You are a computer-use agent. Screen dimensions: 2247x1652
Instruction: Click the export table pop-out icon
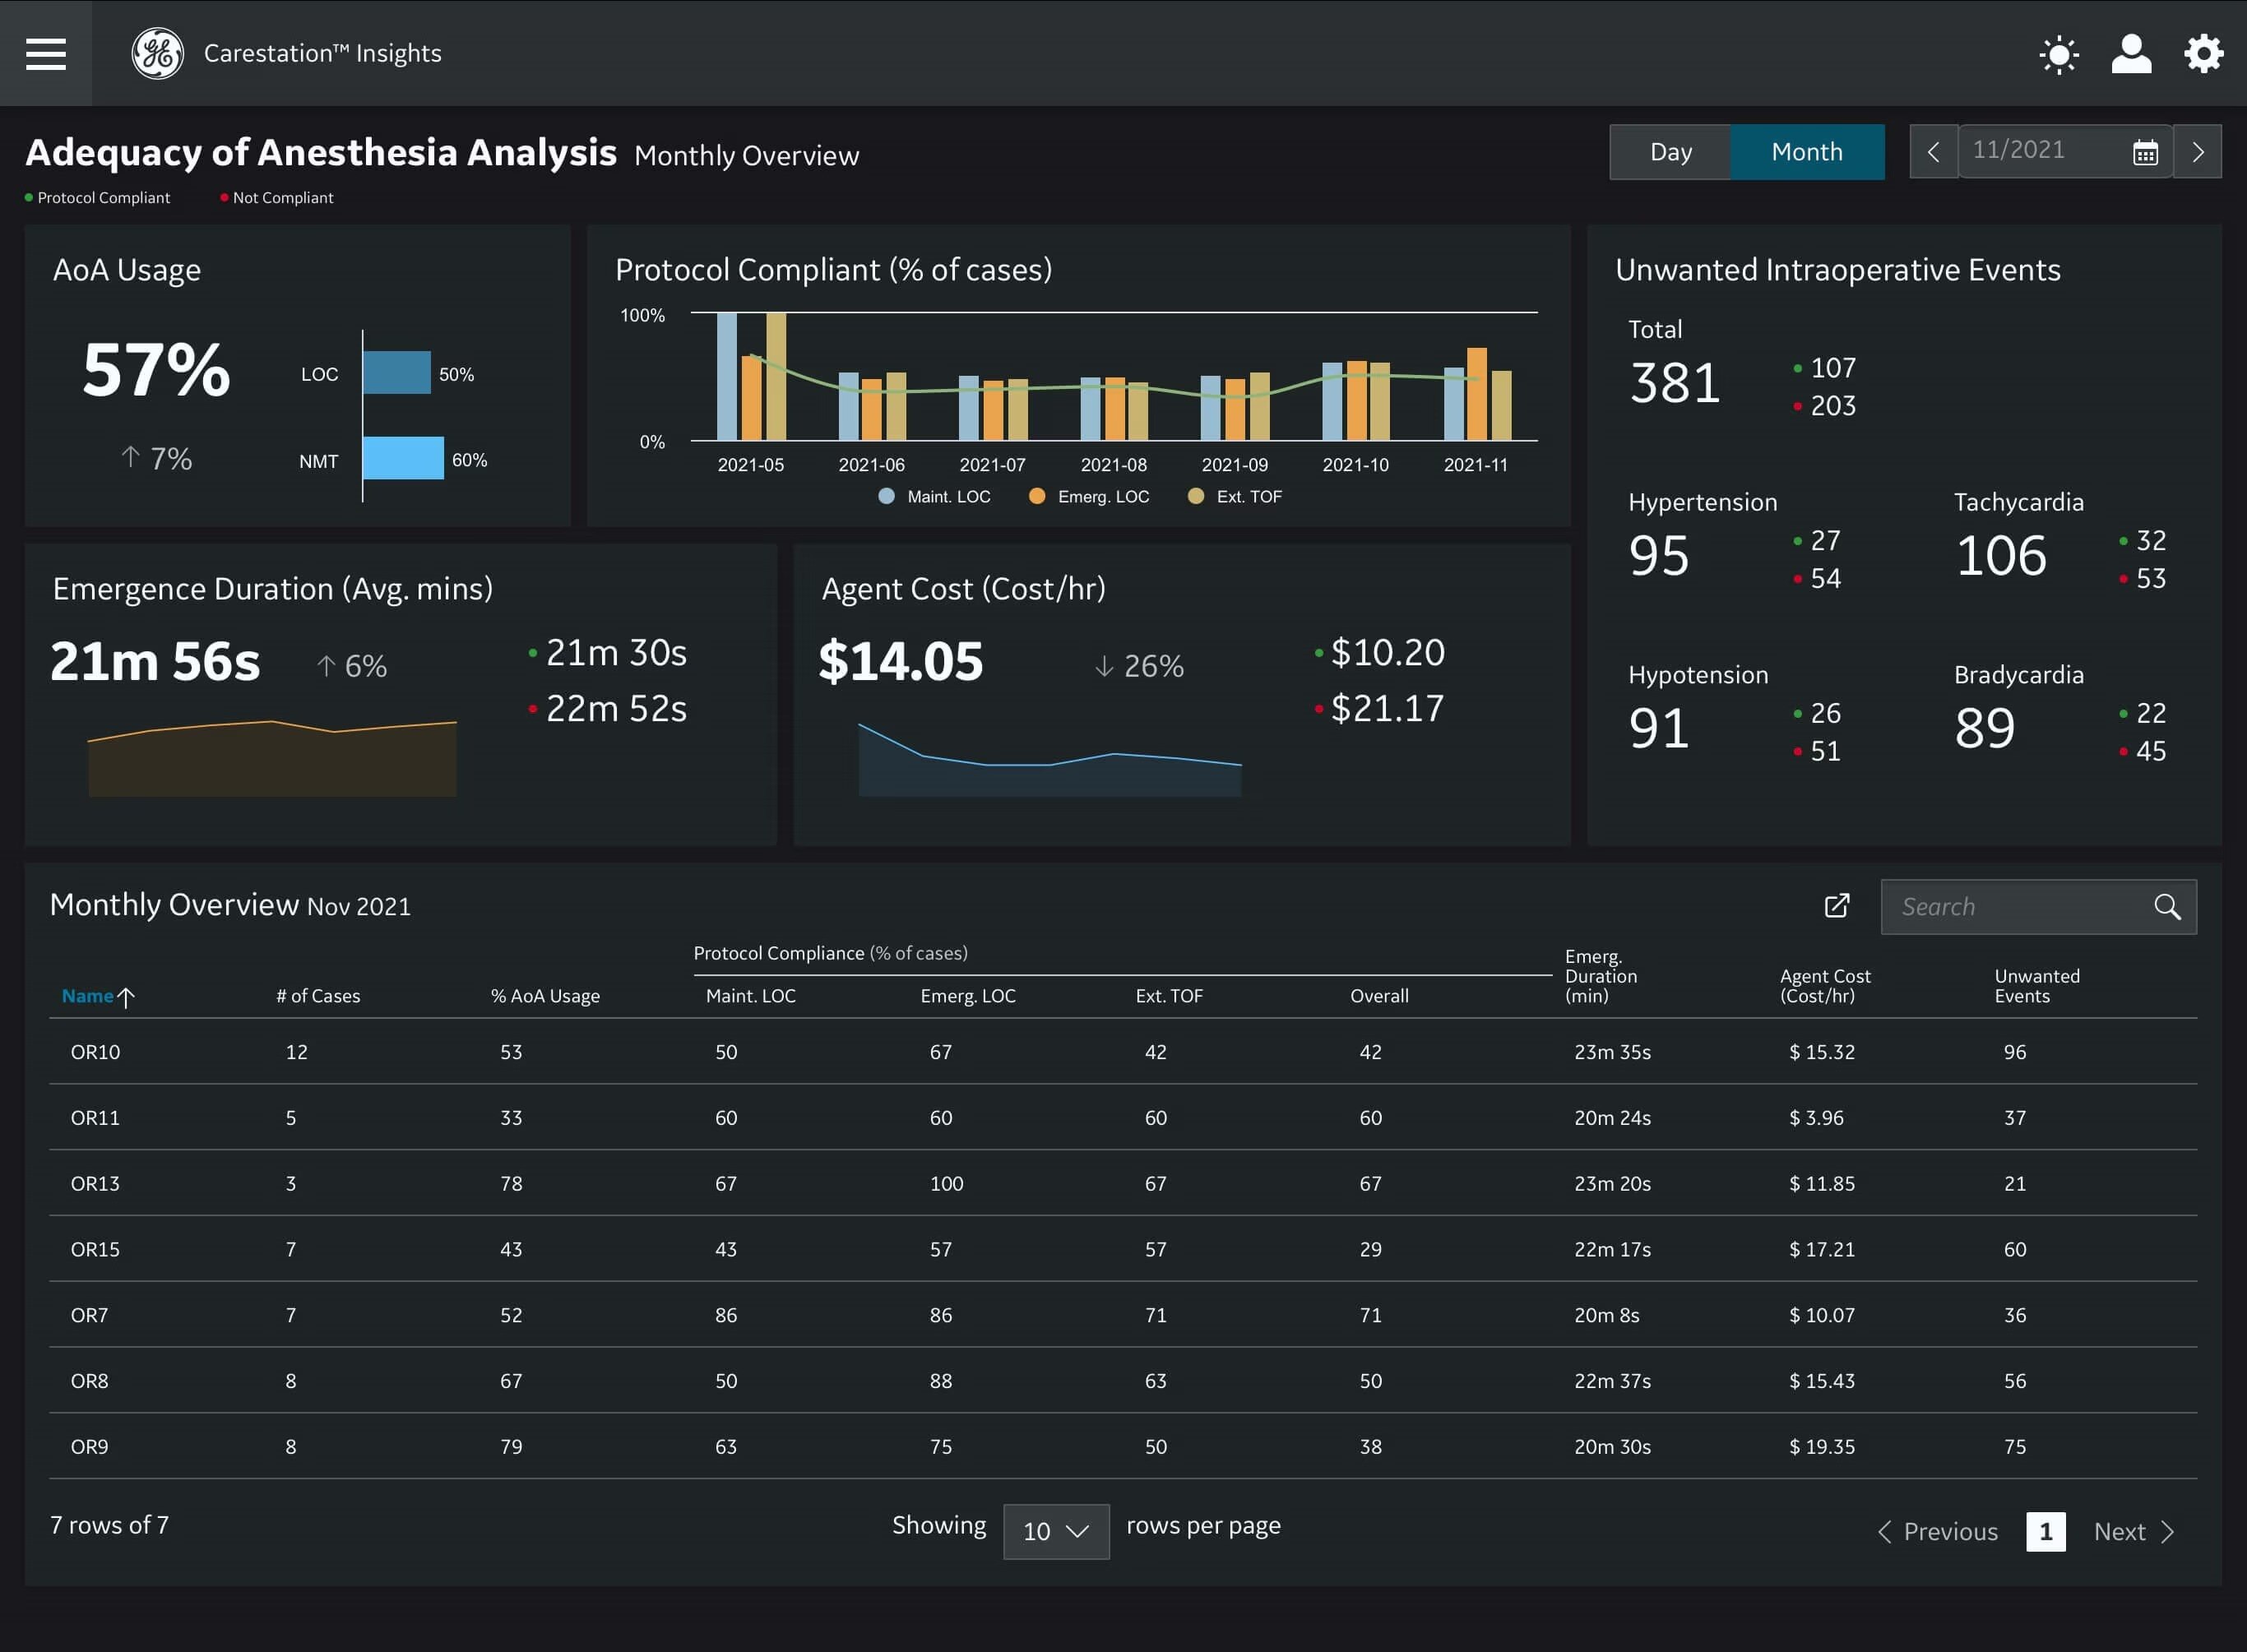coord(1837,906)
